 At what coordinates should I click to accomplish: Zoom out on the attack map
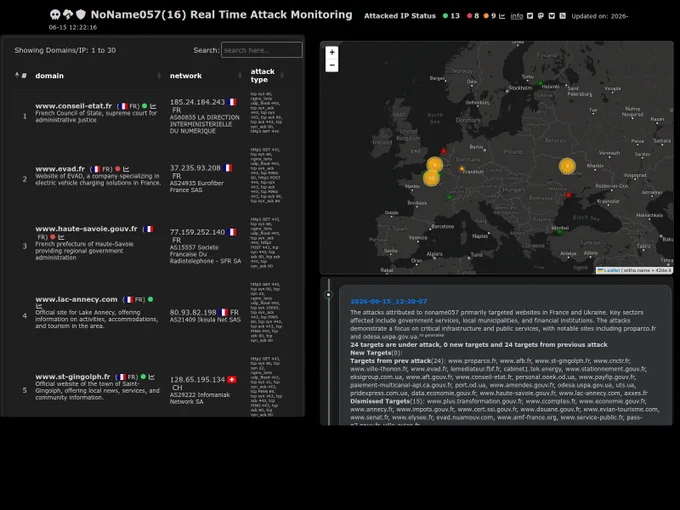pyautogui.click(x=332, y=65)
